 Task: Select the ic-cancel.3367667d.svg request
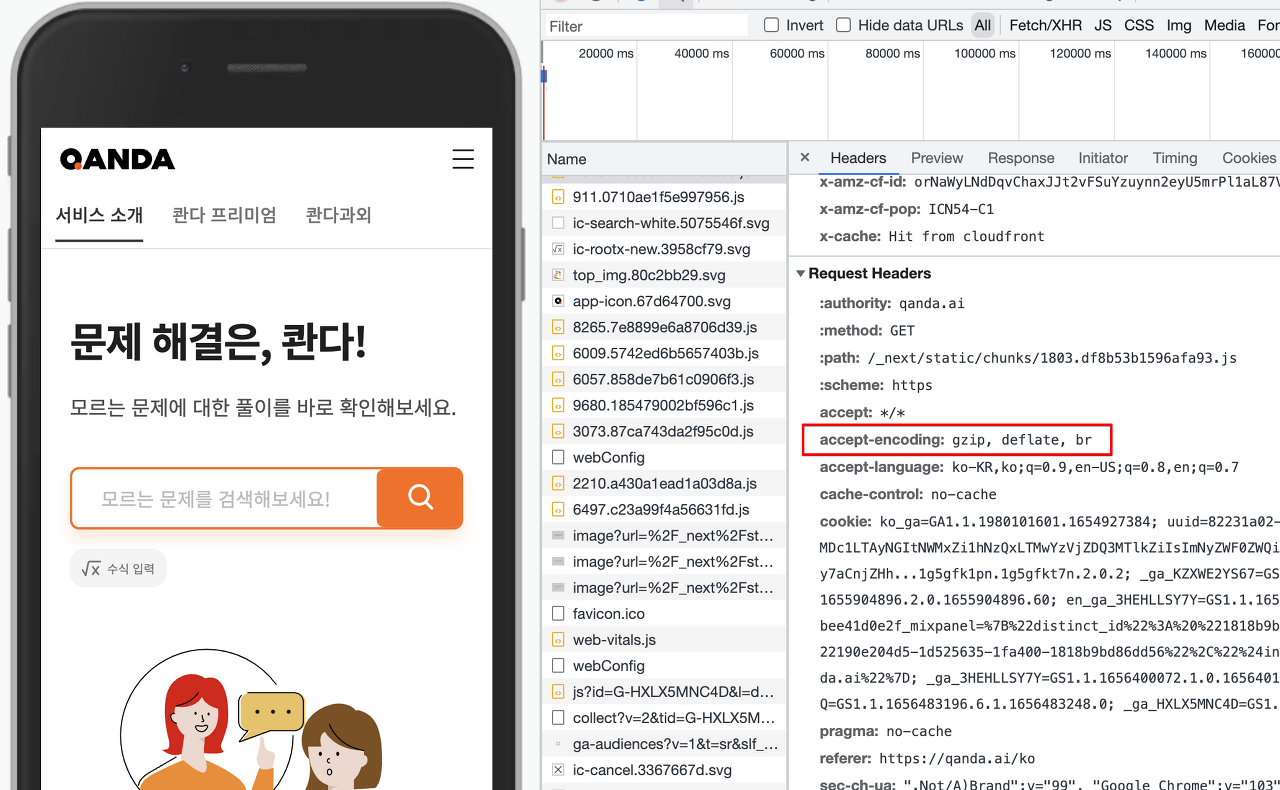[664, 769]
